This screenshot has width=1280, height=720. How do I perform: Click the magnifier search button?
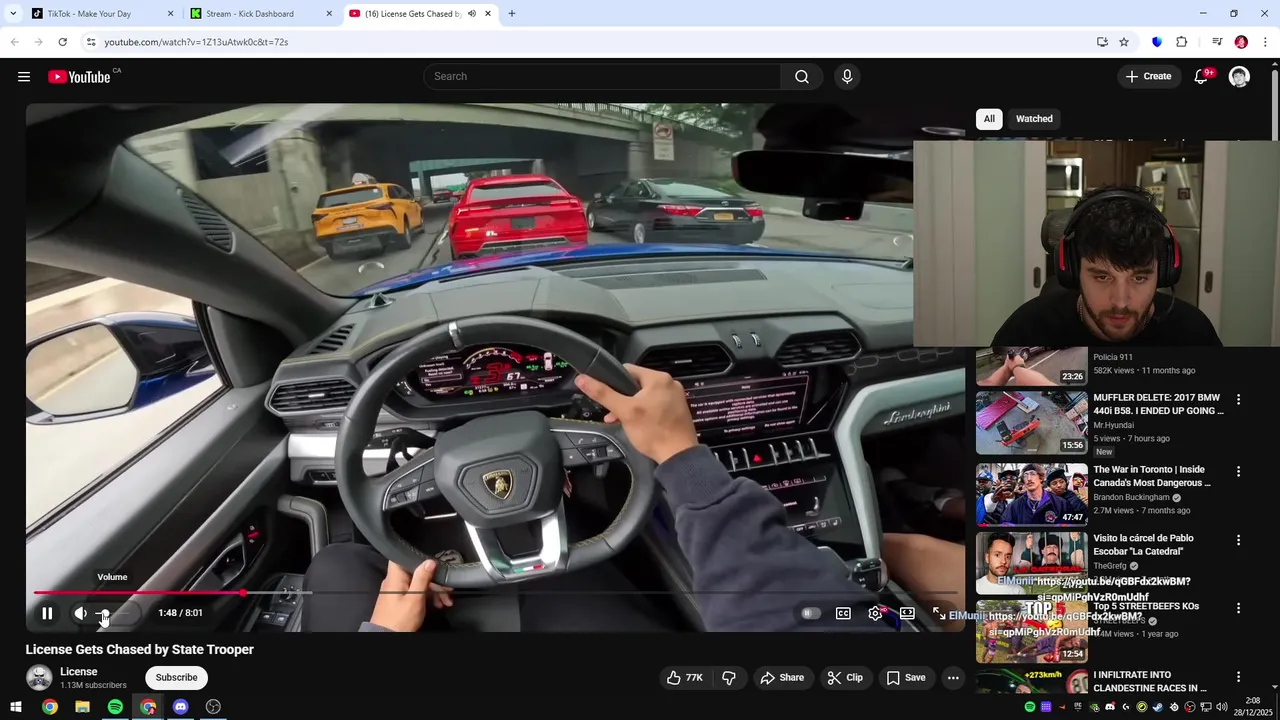coord(802,77)
